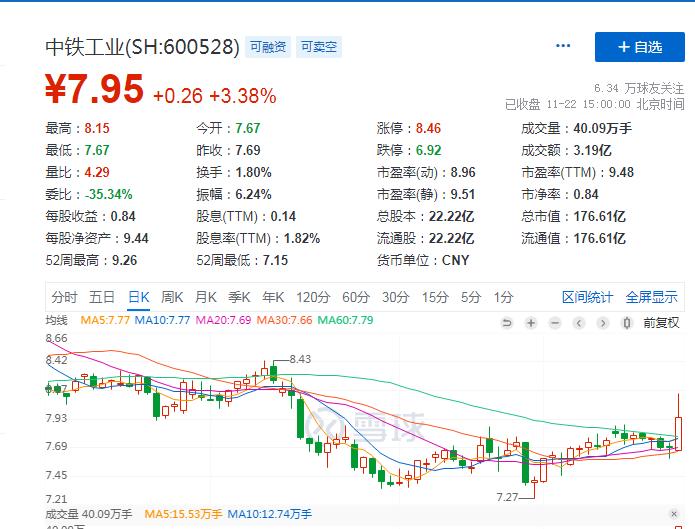Open 全屏显示 fullscreen view

[x=651, y=297]
